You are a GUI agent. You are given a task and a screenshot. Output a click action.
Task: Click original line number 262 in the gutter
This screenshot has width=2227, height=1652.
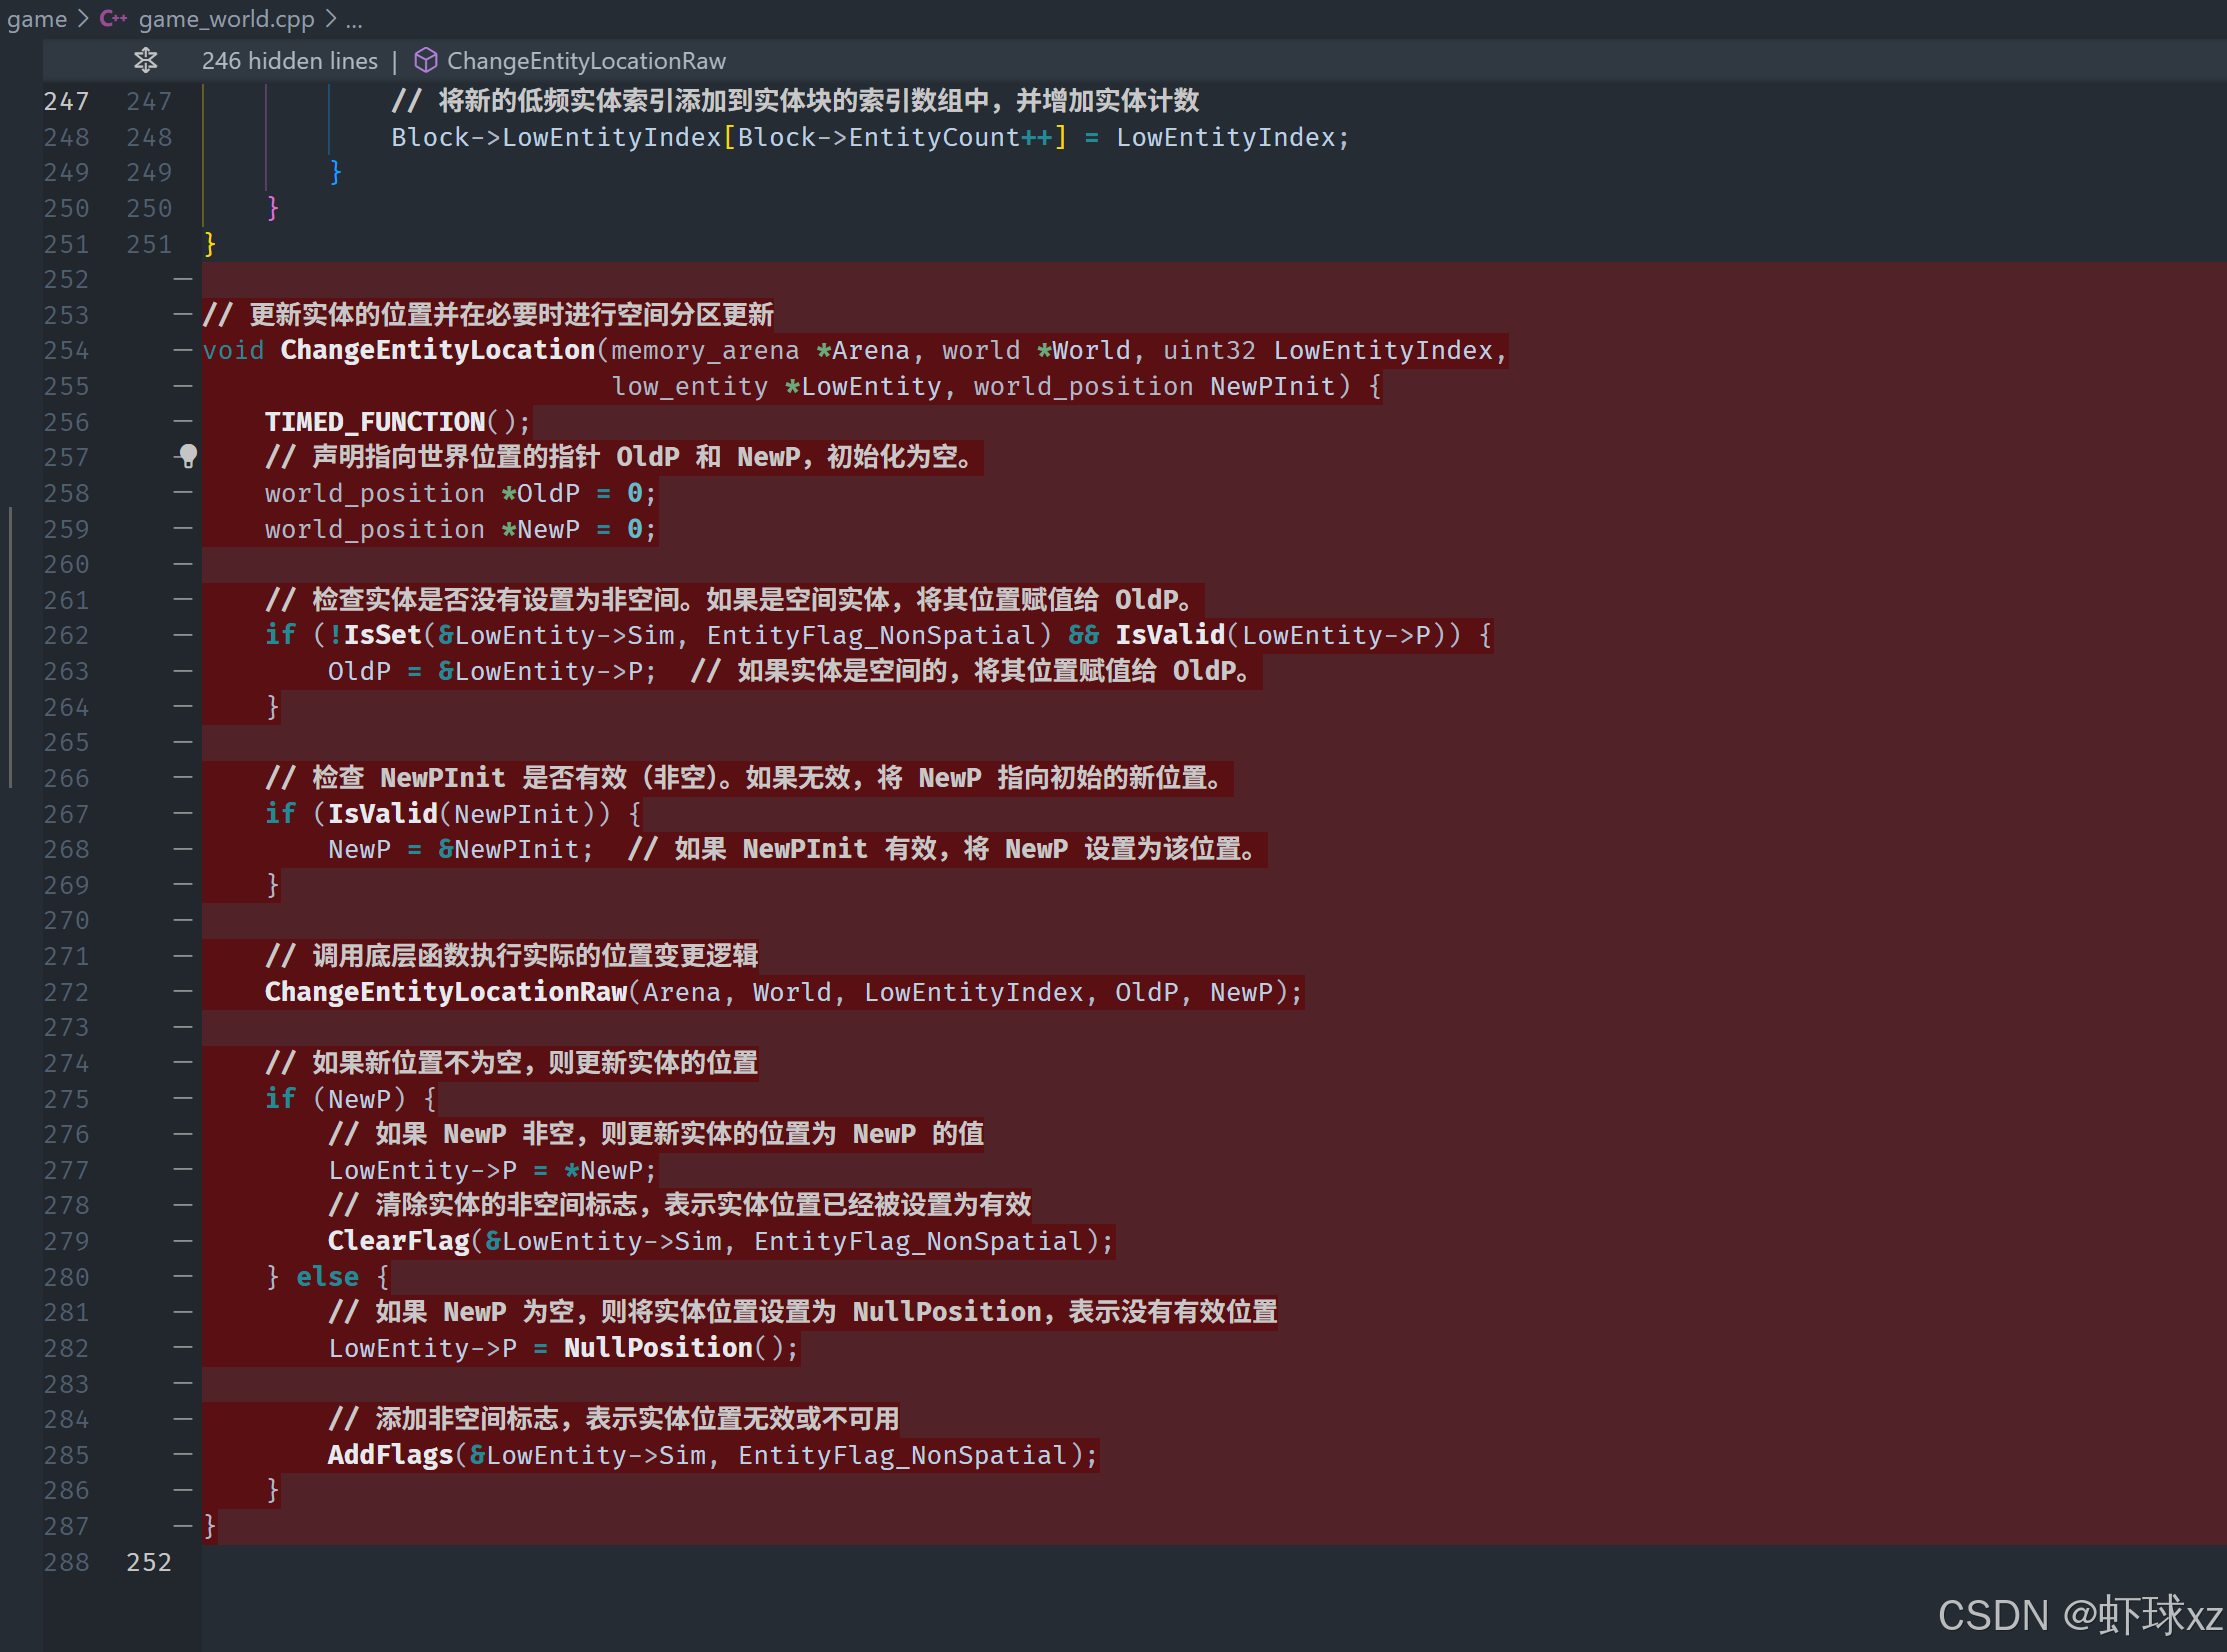66,636
